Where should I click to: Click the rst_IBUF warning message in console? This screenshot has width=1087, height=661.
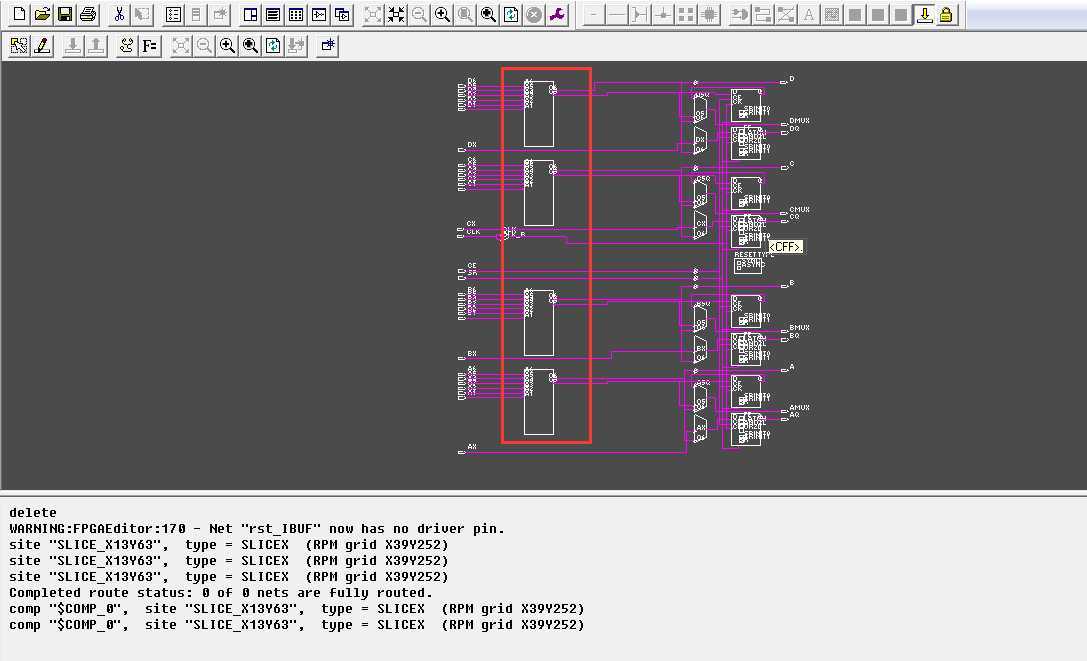coord(257,529)
